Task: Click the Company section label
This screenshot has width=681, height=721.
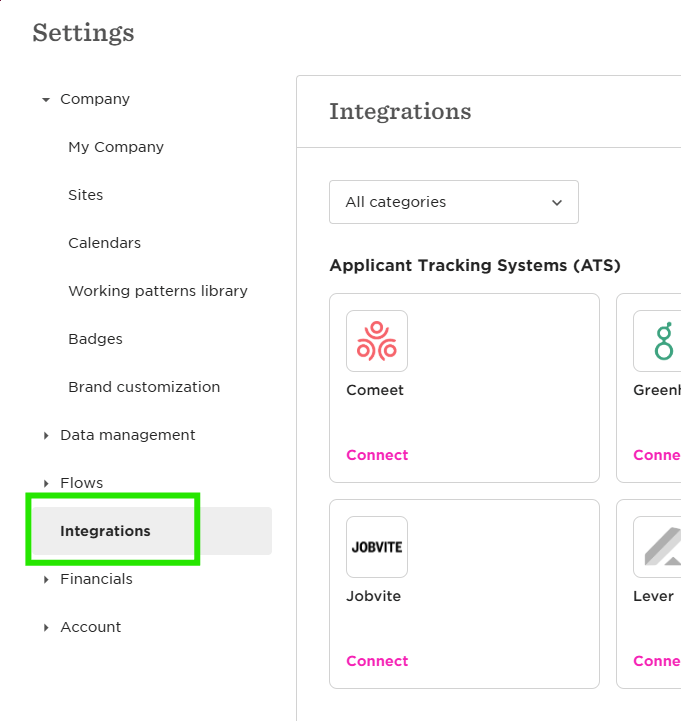Action: (95, 99)
